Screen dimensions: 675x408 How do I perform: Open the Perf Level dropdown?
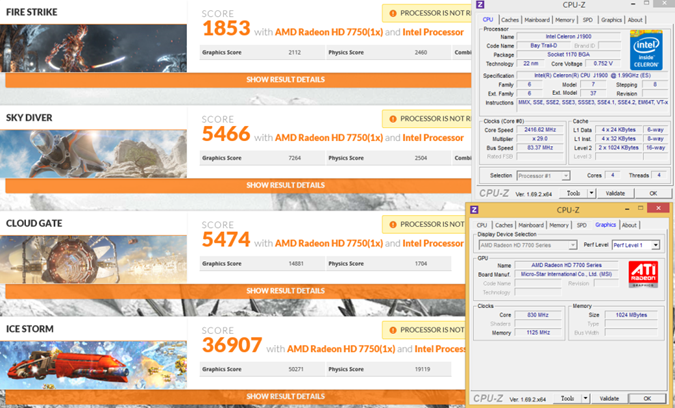tap(636, 245)
